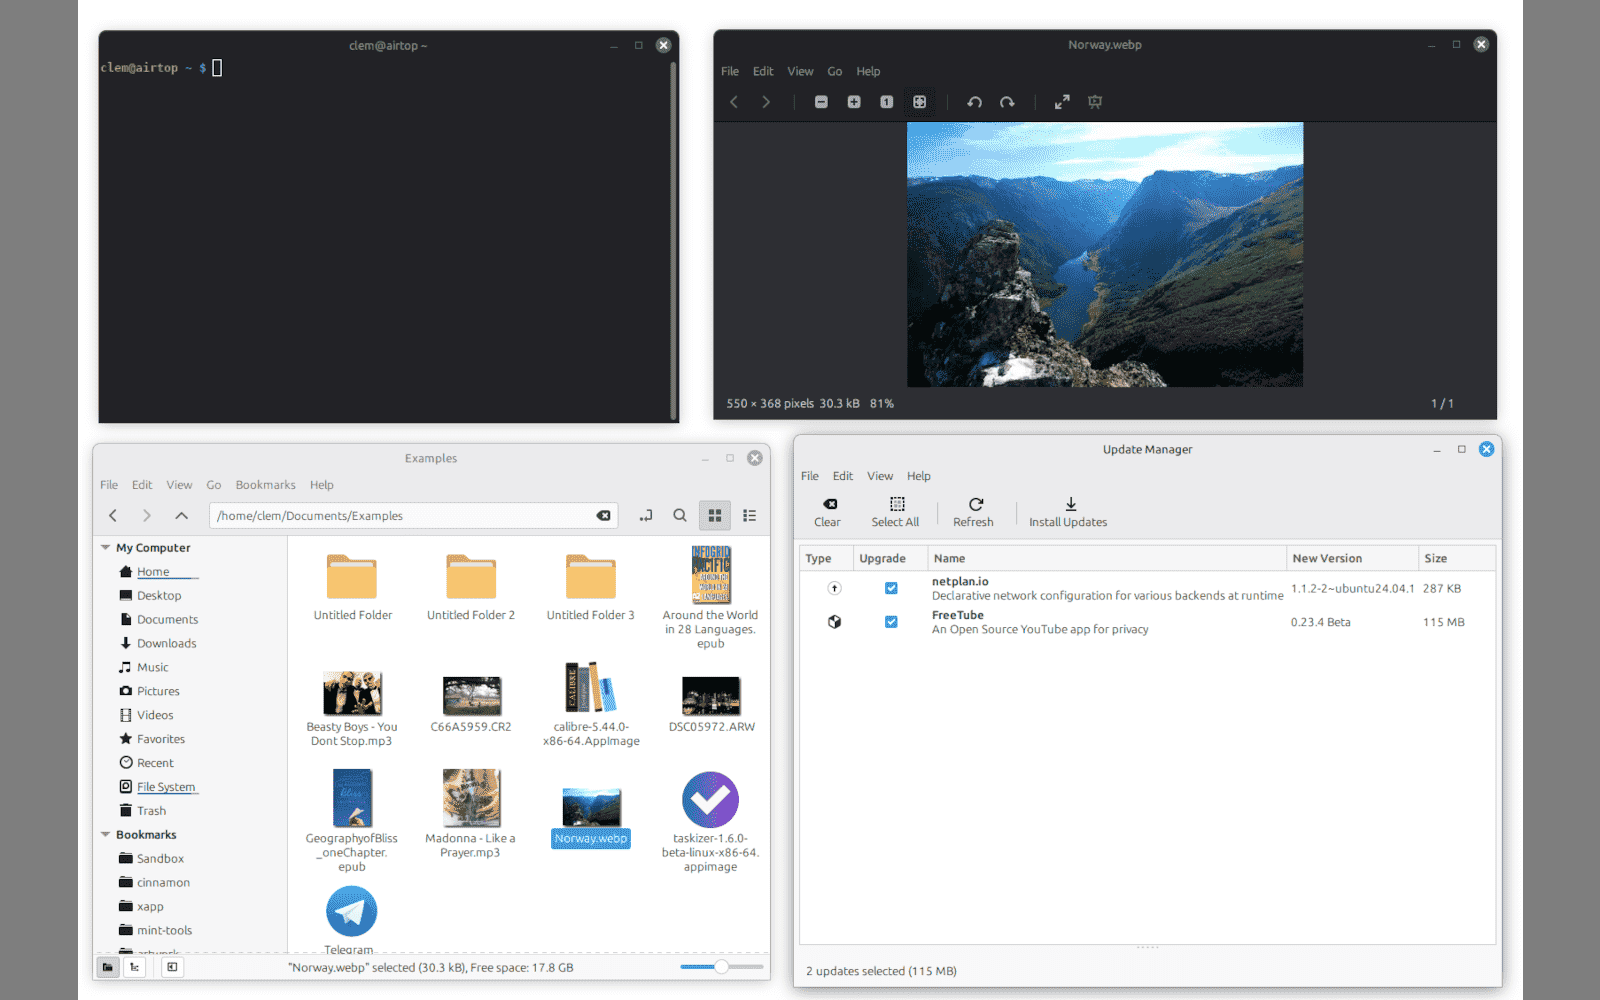Switch file manager to list view
1600x1000 pixels.
click(750, 516)
